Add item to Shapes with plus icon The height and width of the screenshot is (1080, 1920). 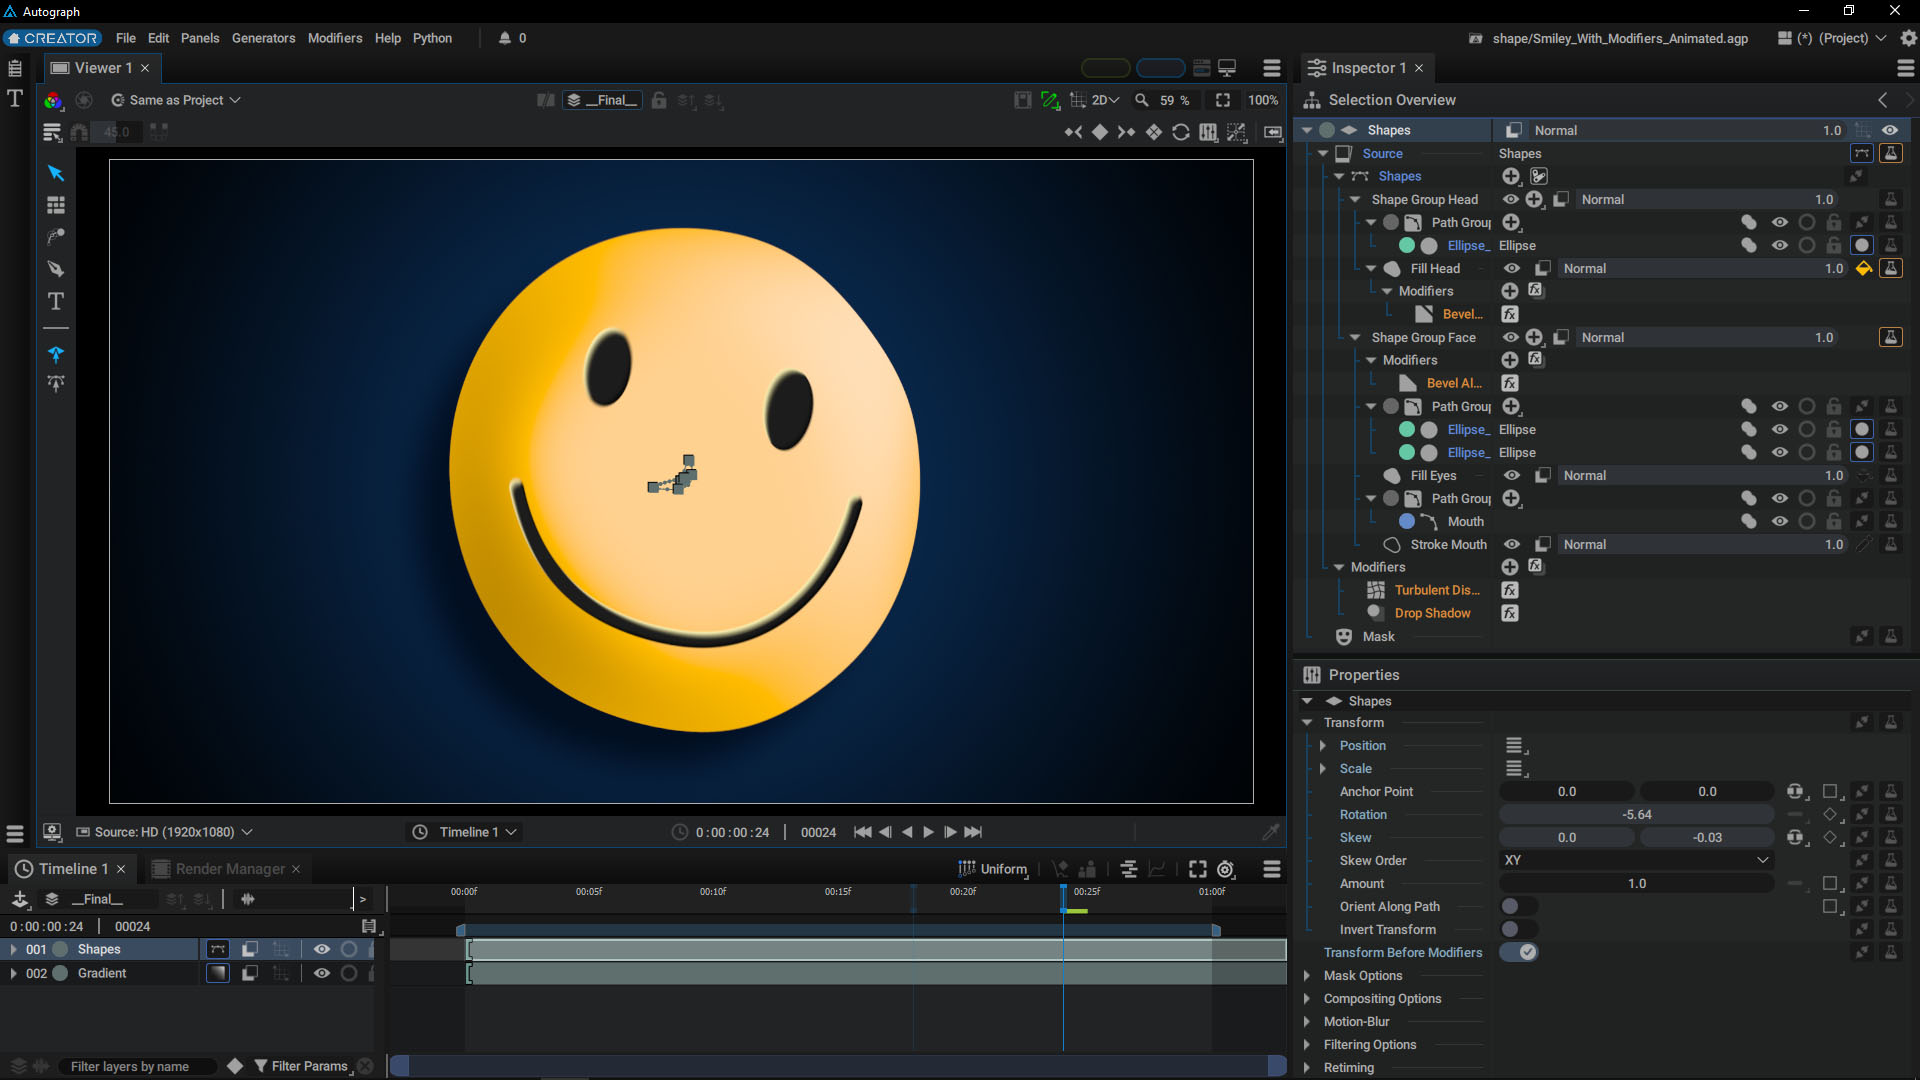pos(1511,176)
